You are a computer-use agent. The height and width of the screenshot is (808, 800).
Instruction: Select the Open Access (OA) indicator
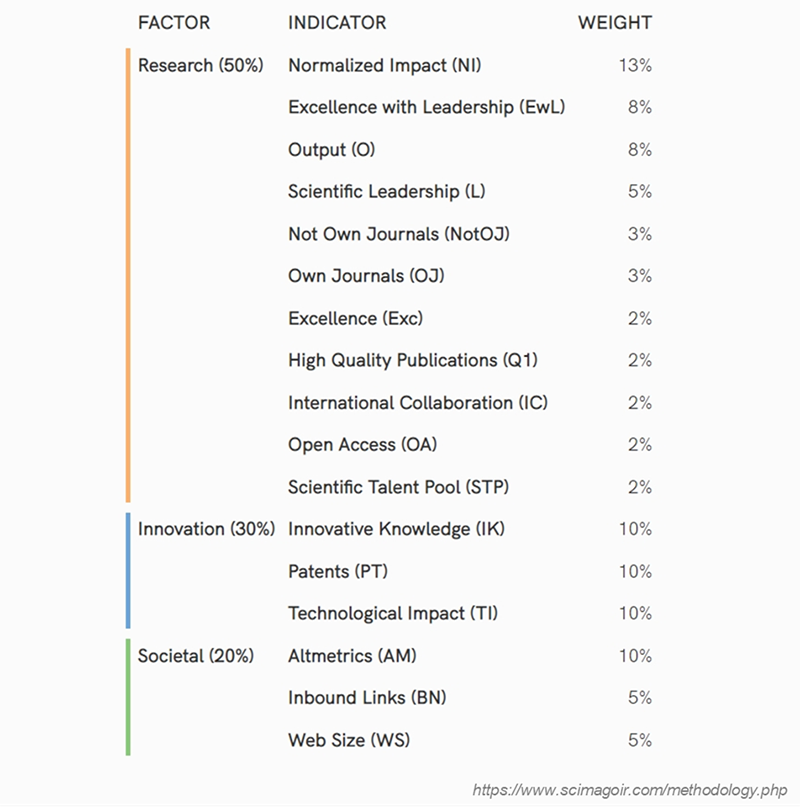click(362, 445)
